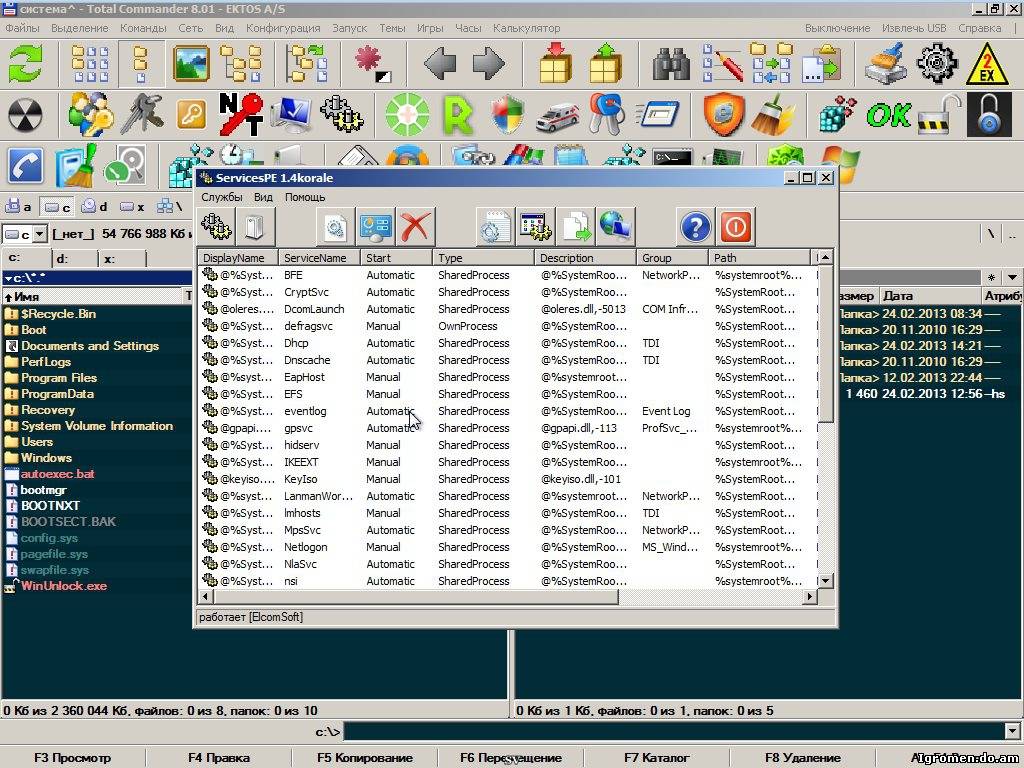Click the gray forward arrow icon
Image resolution: width=1024 pixels, height=768 pixels.
(x=488, y=64)
